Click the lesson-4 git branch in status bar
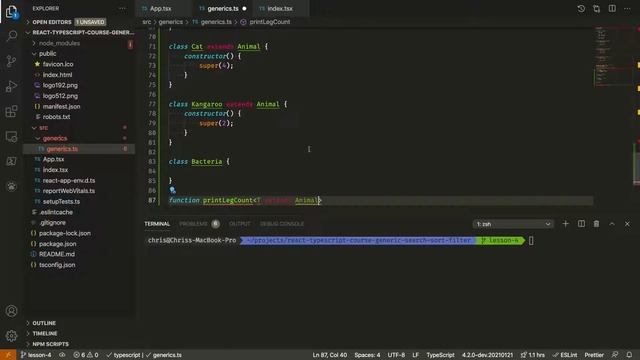The image size is (640, 360). 36,355
